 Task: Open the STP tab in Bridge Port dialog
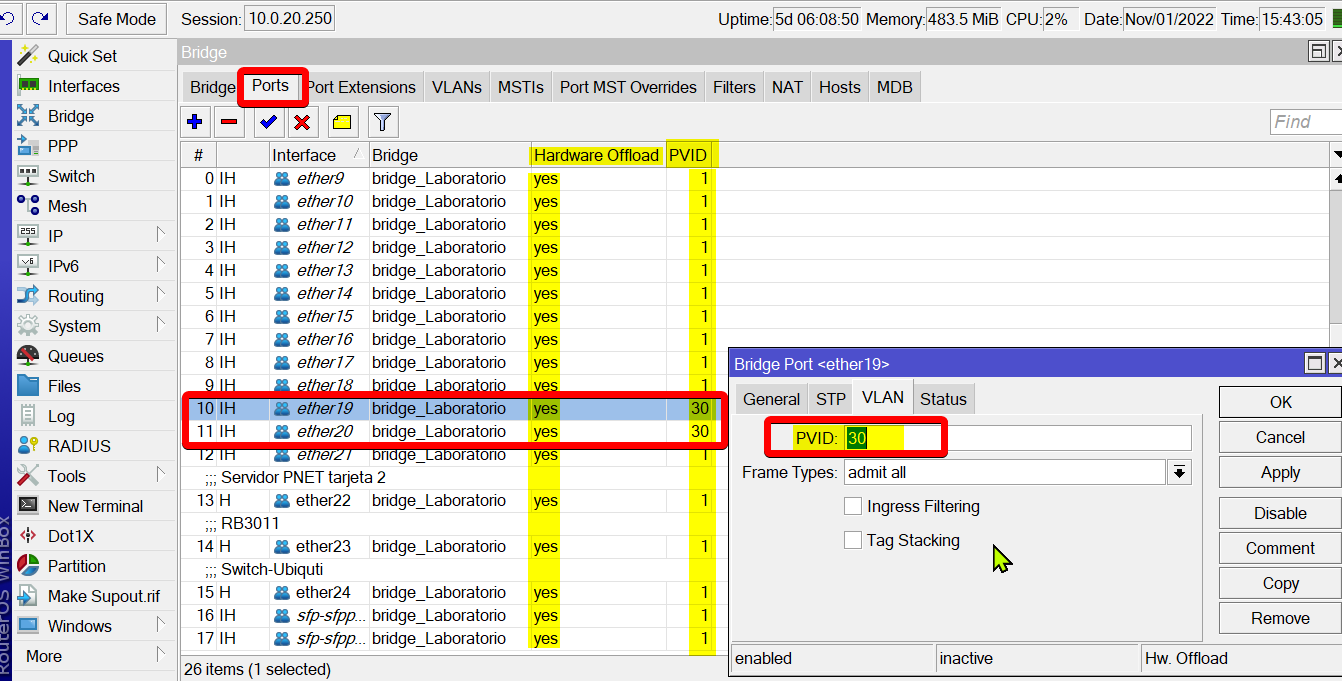click(830, 399)
